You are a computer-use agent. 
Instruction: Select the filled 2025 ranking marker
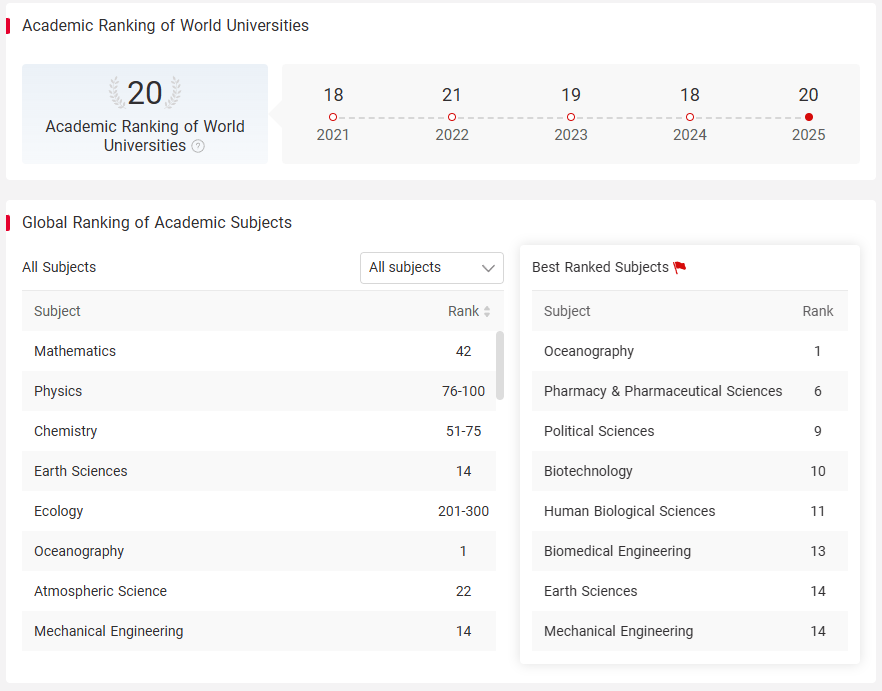click(809, 117)
